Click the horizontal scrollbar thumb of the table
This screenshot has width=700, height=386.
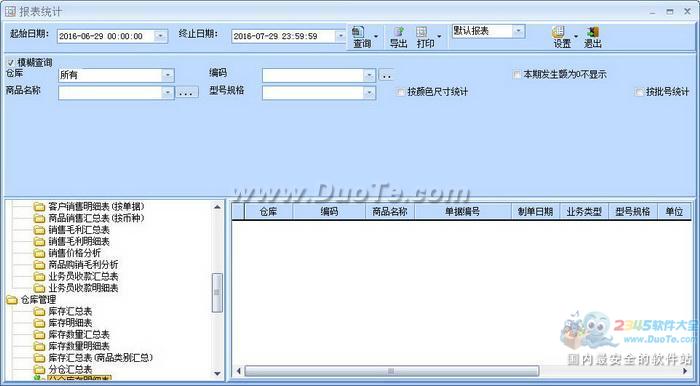392,371
